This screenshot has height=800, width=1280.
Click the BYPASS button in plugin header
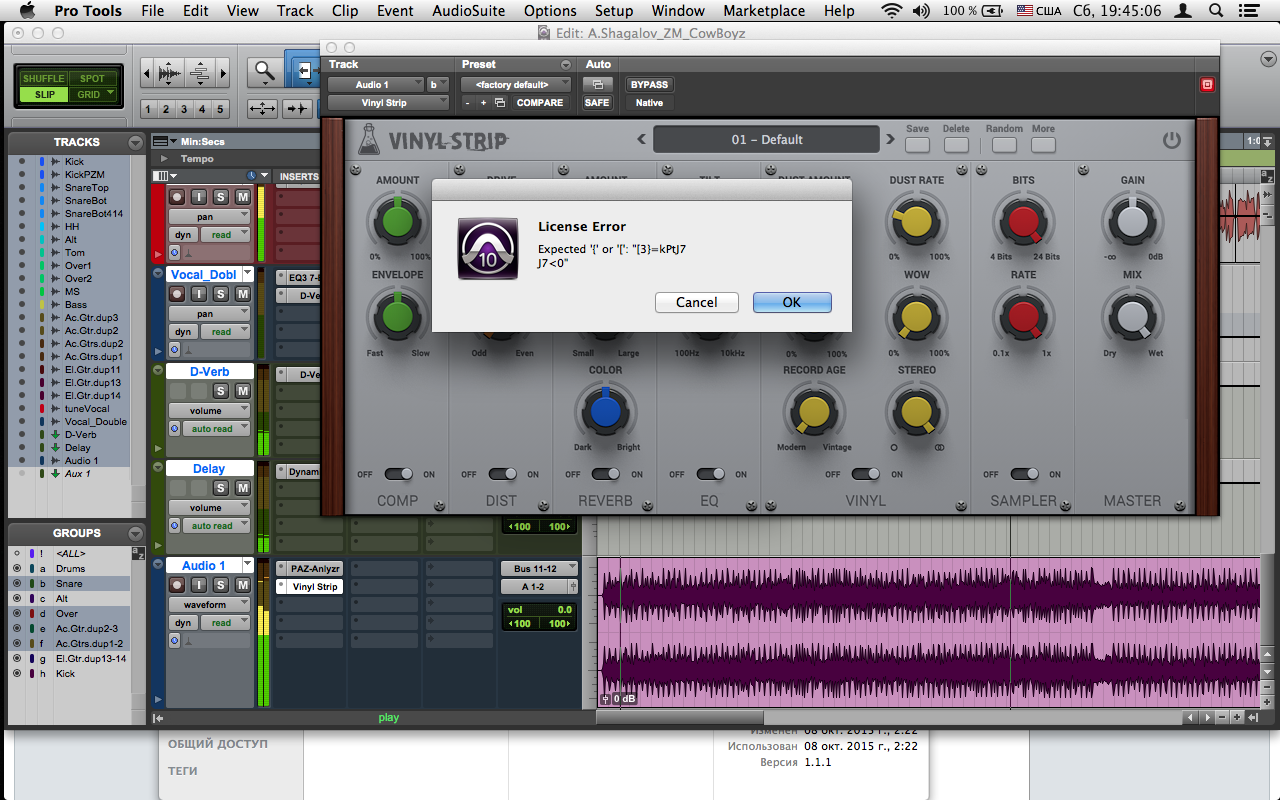[649, 85]
